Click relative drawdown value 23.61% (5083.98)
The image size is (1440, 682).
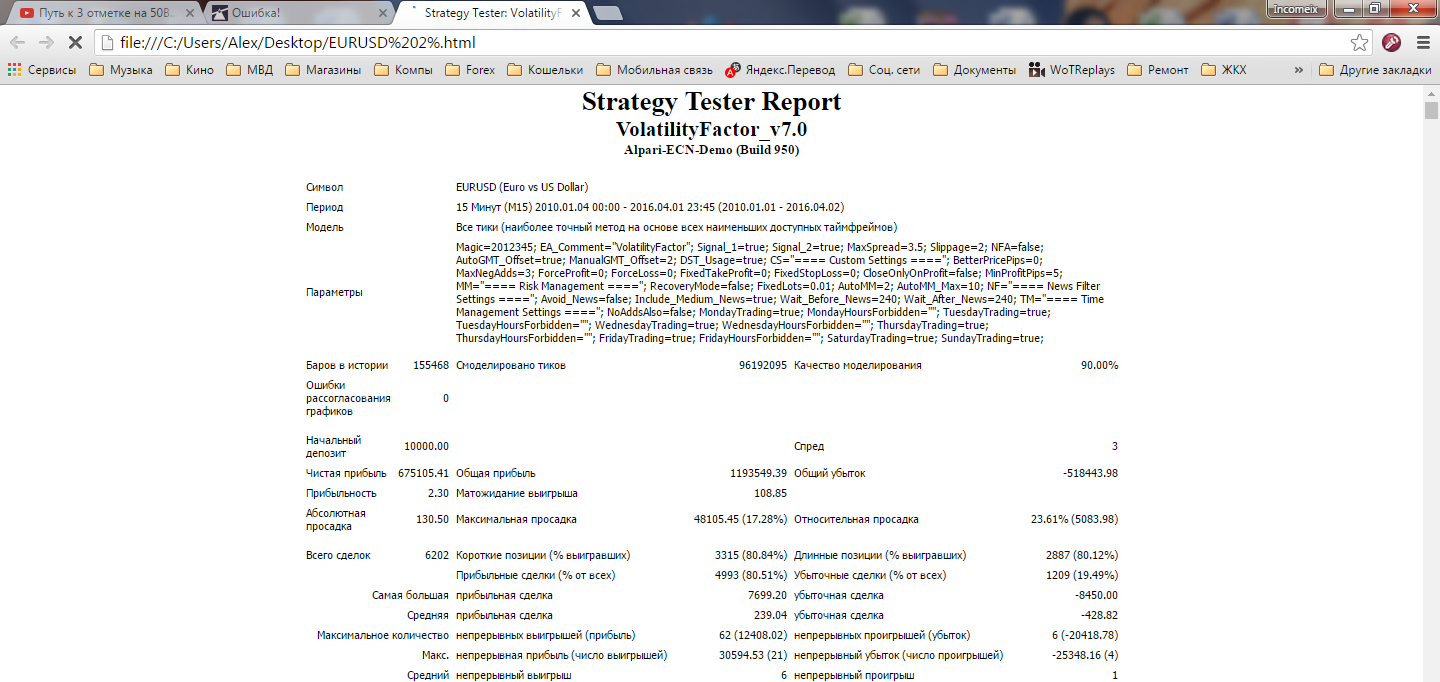pos(1074,519)
